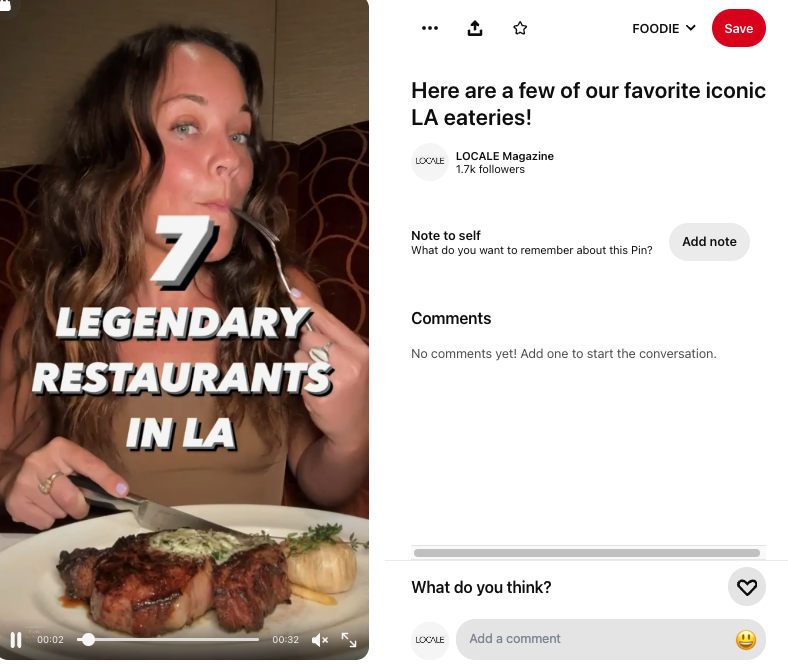The image size is (788, 664).
Task: Open the LOCALE Magazine profile link
Action: point(505,156)
